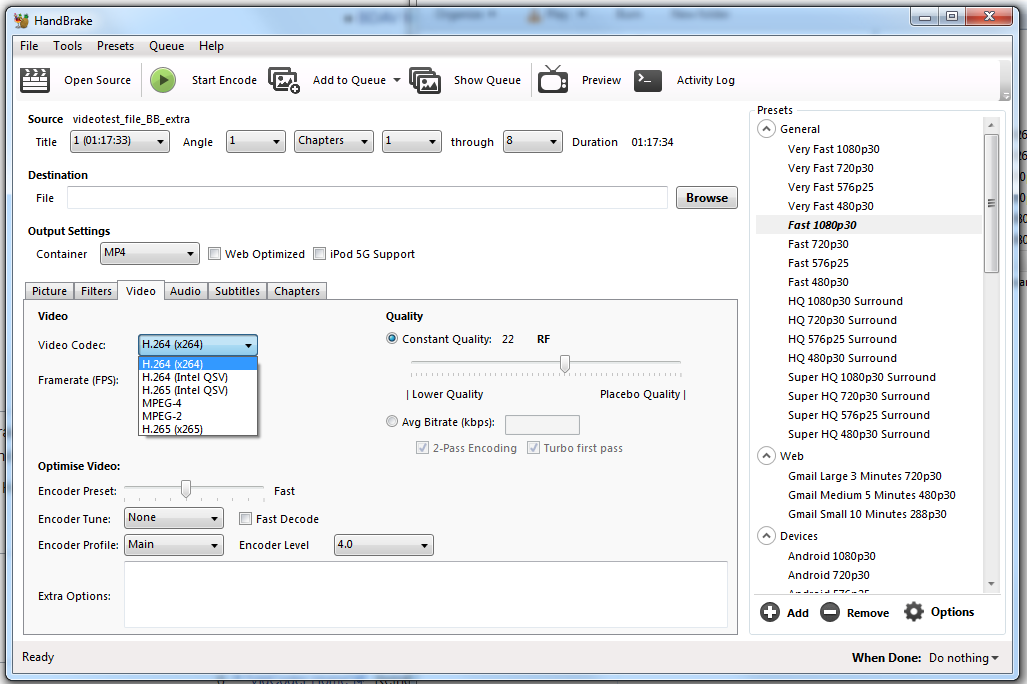Choose MPEG-4 from the codec list
Screen dimensions: 1027x684
pos(198,403)
